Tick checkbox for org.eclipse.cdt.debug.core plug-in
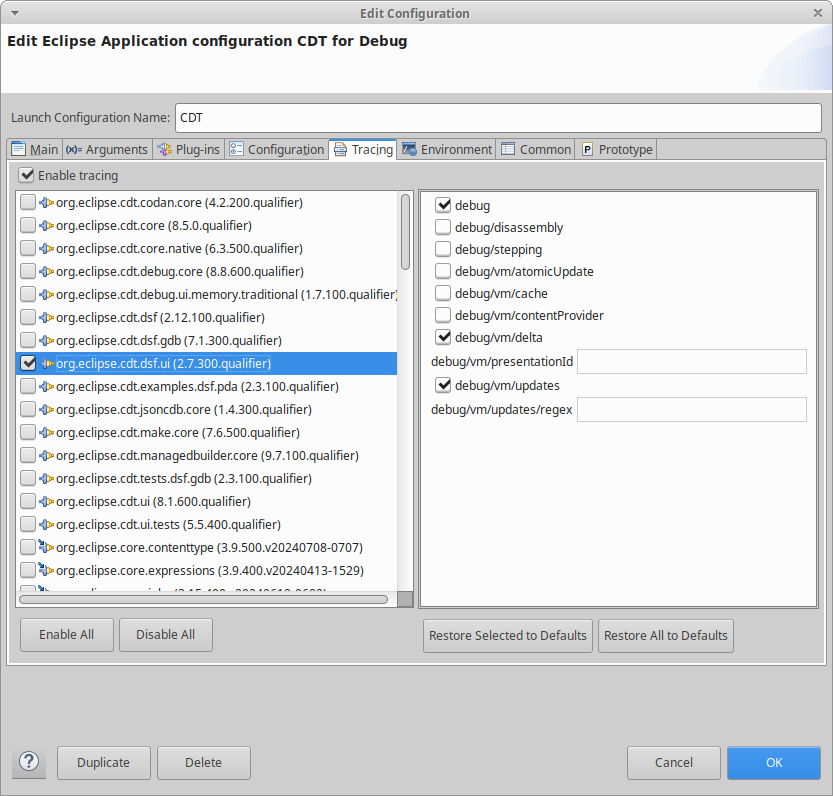833x796 pixels. pos(28,271)
